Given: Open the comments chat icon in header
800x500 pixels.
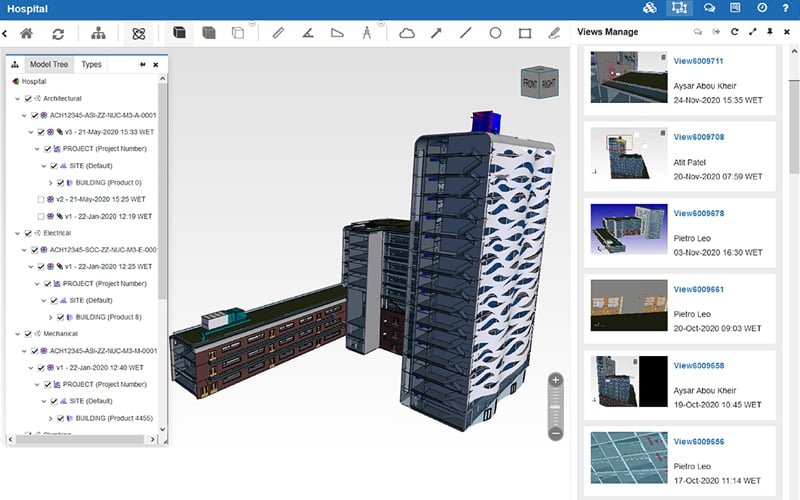Looking at the screenshot, I should (x=709, y=8).
